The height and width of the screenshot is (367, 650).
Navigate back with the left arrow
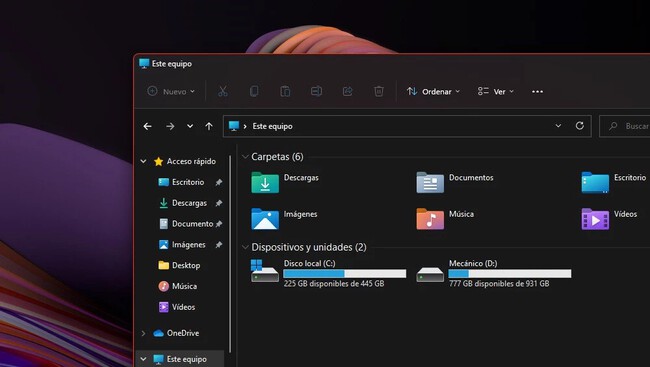[x=148, y=126]
